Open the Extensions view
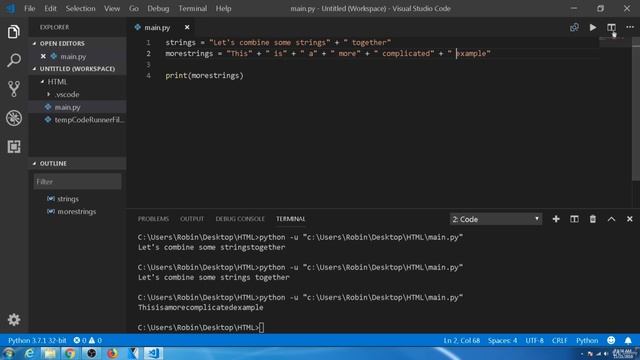 point(13,147)
